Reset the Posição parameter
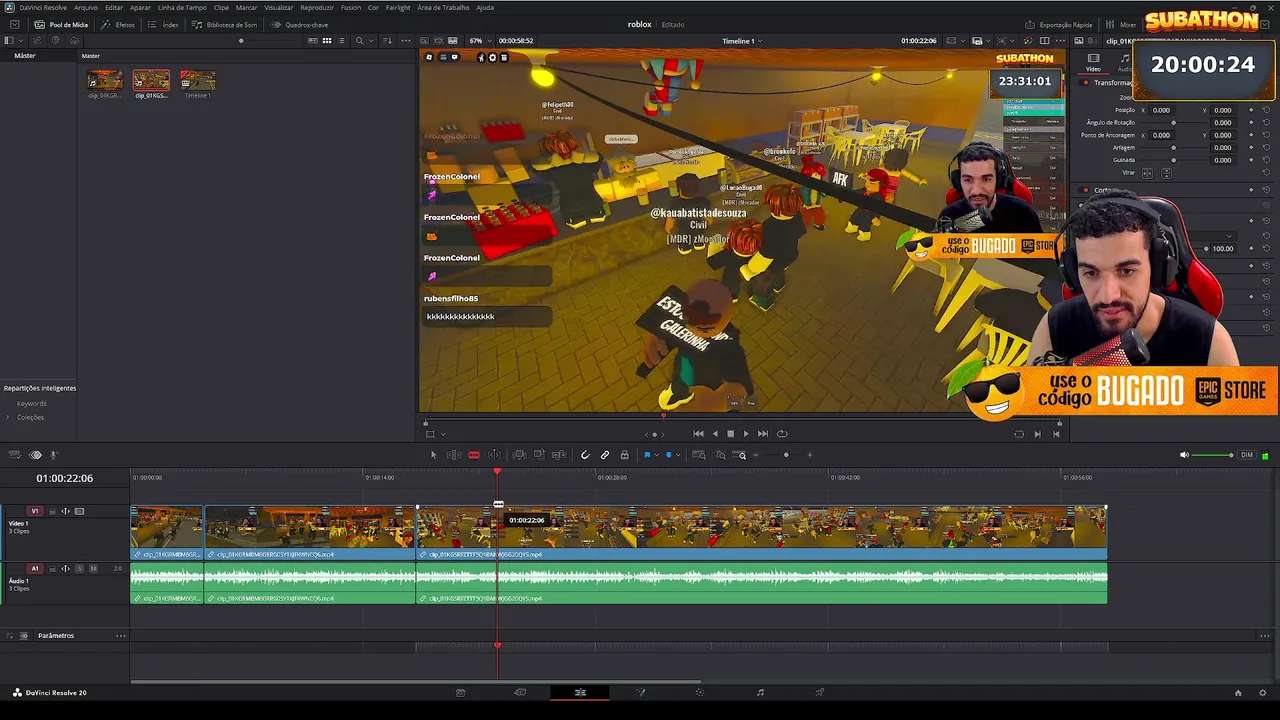Viewport: 1280px width, 720px height. coord(1266,110)
